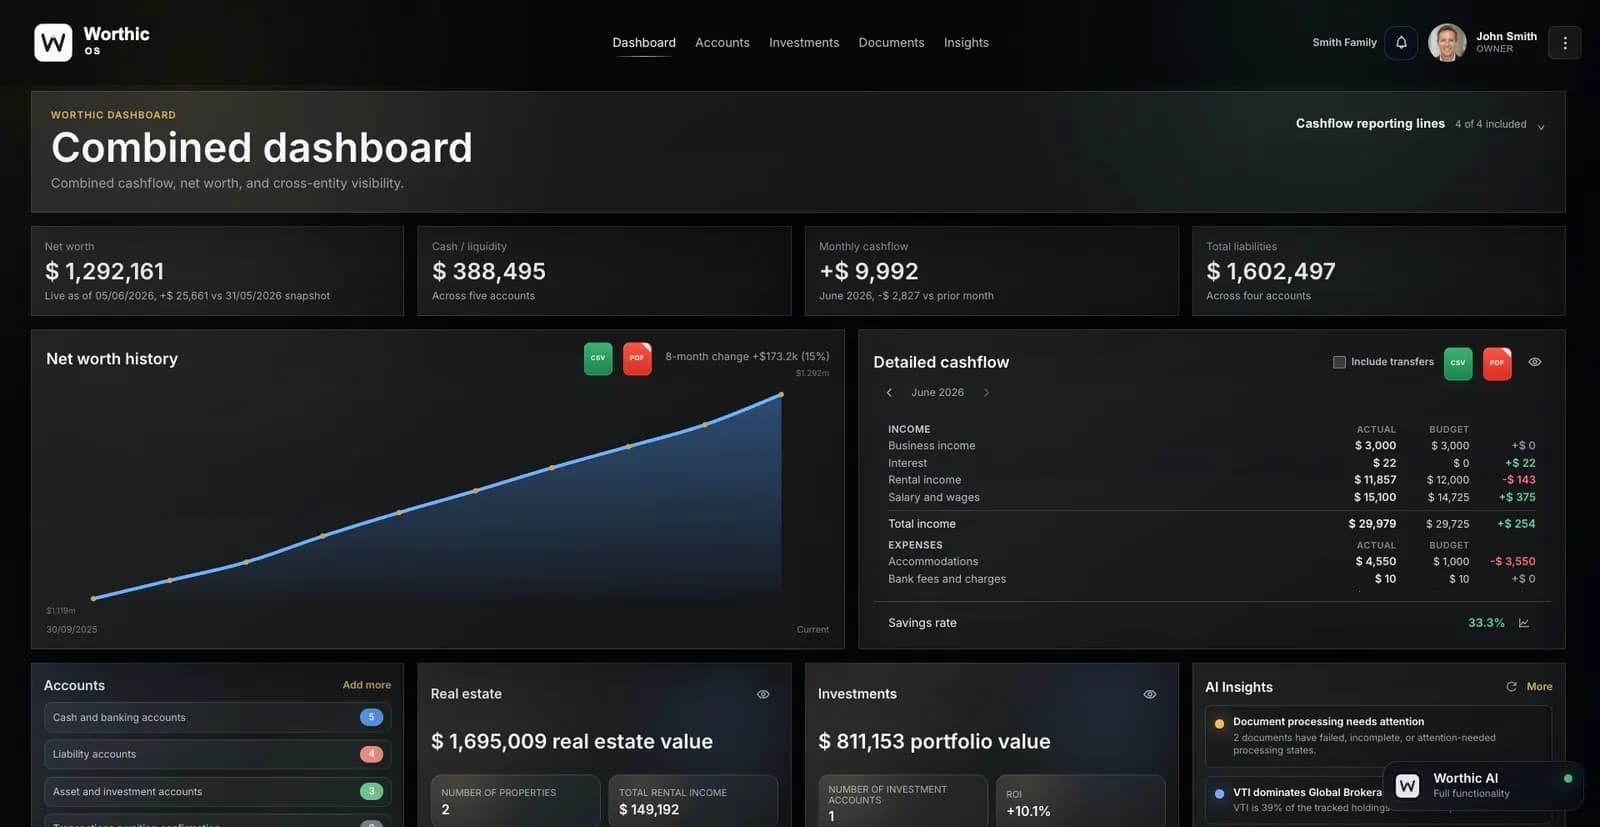Click the Cash and banking count badge
This screenshot has width=1600, height=827.
pyautogui.click(x=371, y=717)
